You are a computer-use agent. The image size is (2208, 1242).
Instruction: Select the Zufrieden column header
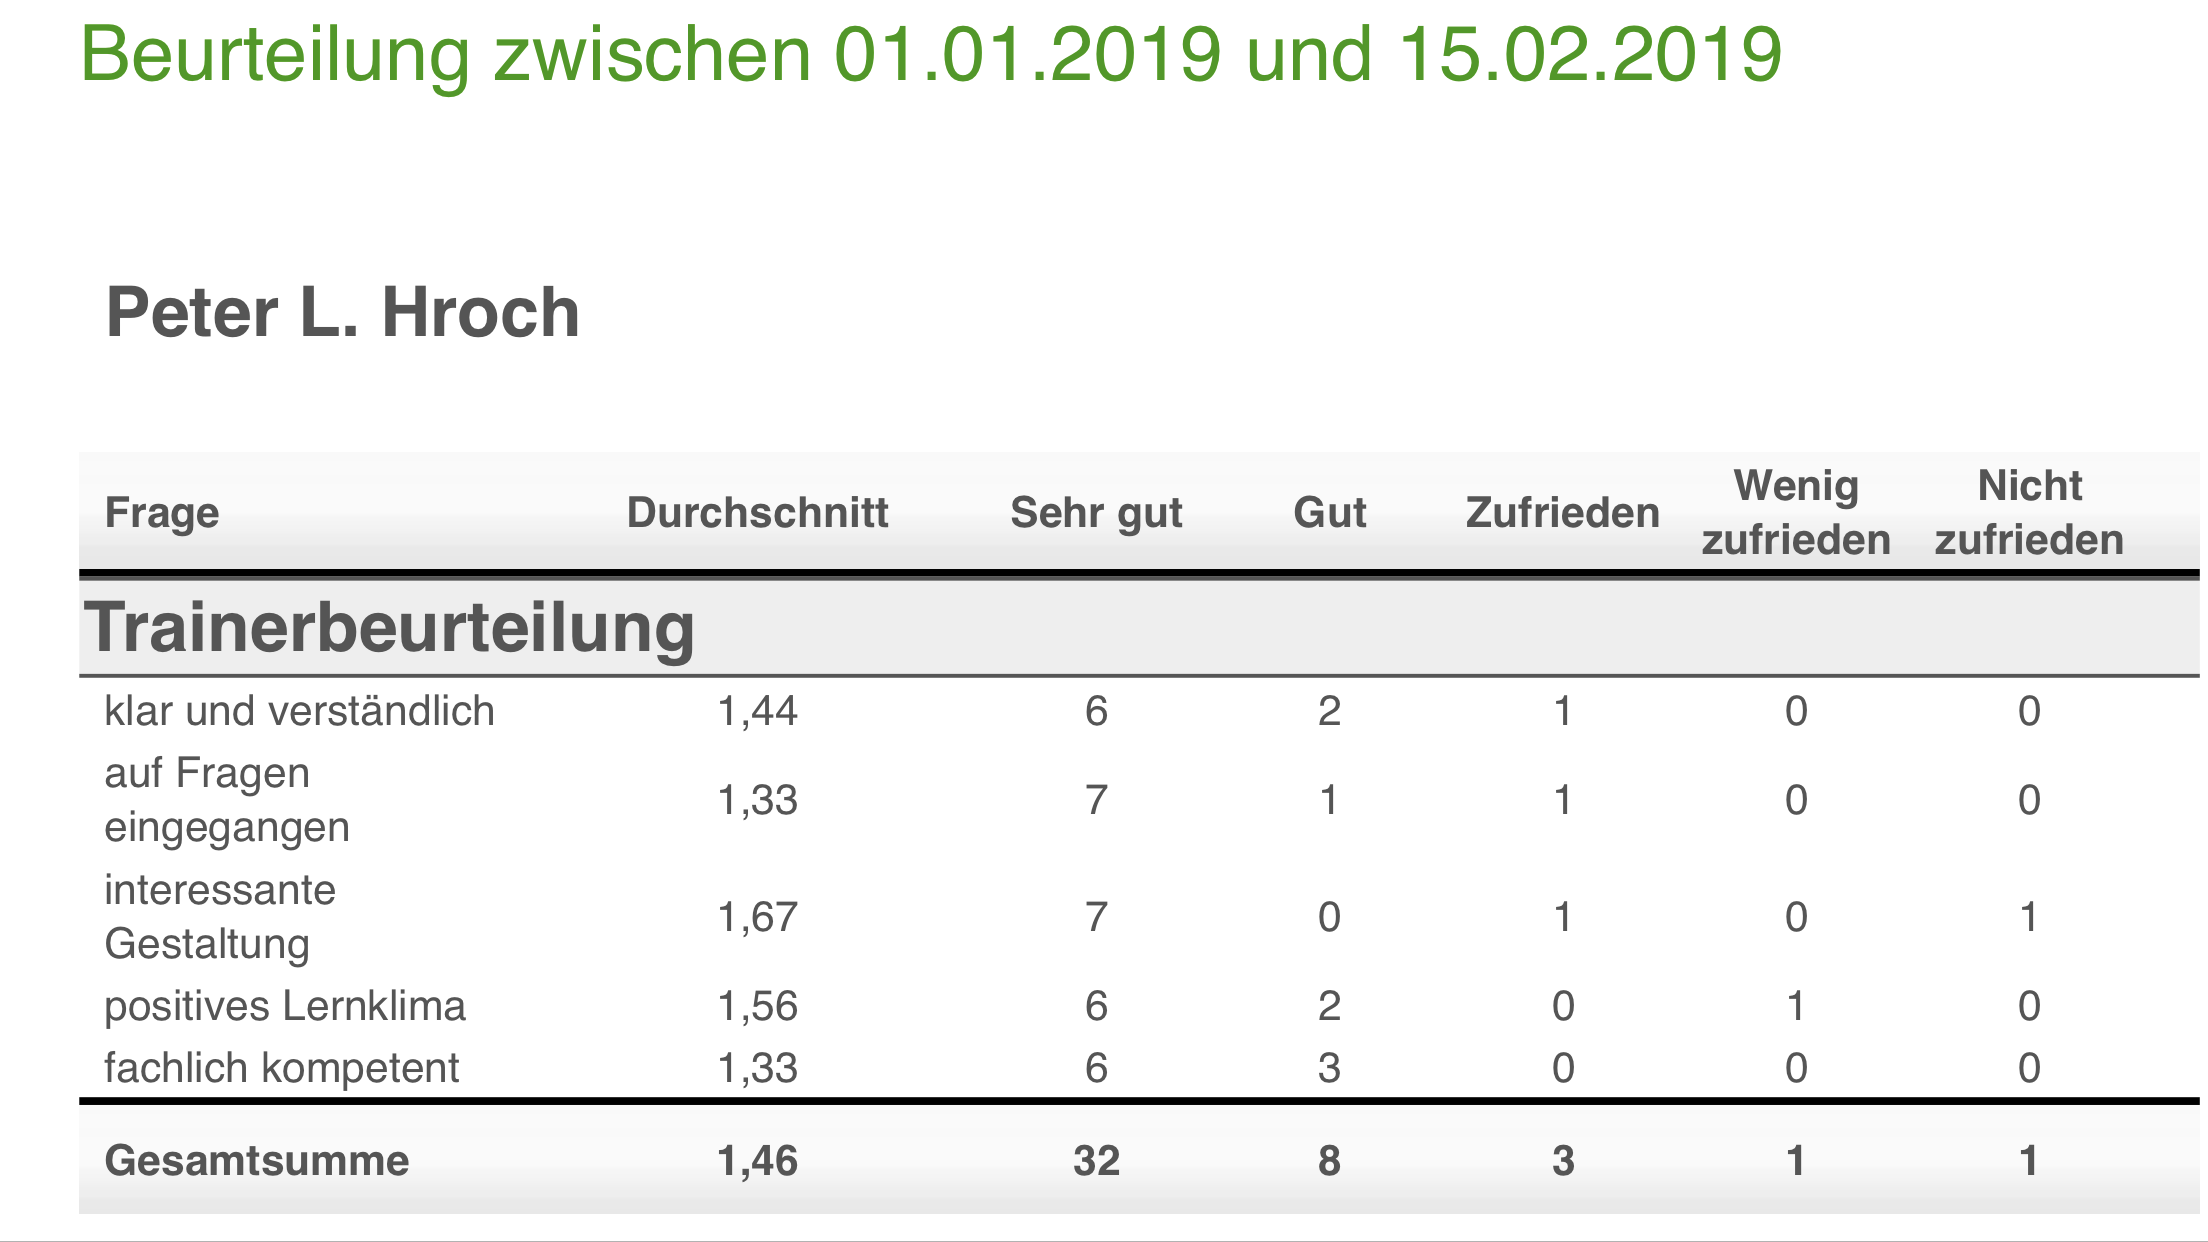[1562, 513]
